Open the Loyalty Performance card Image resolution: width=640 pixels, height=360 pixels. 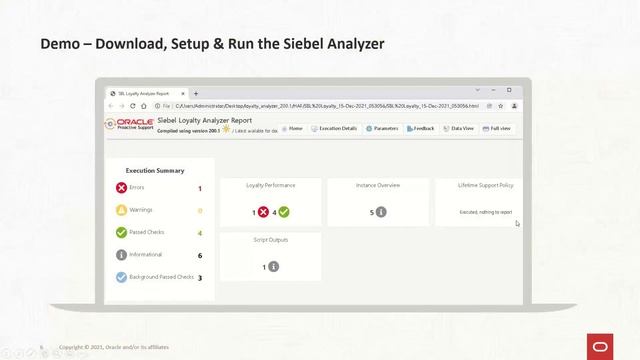271,202
